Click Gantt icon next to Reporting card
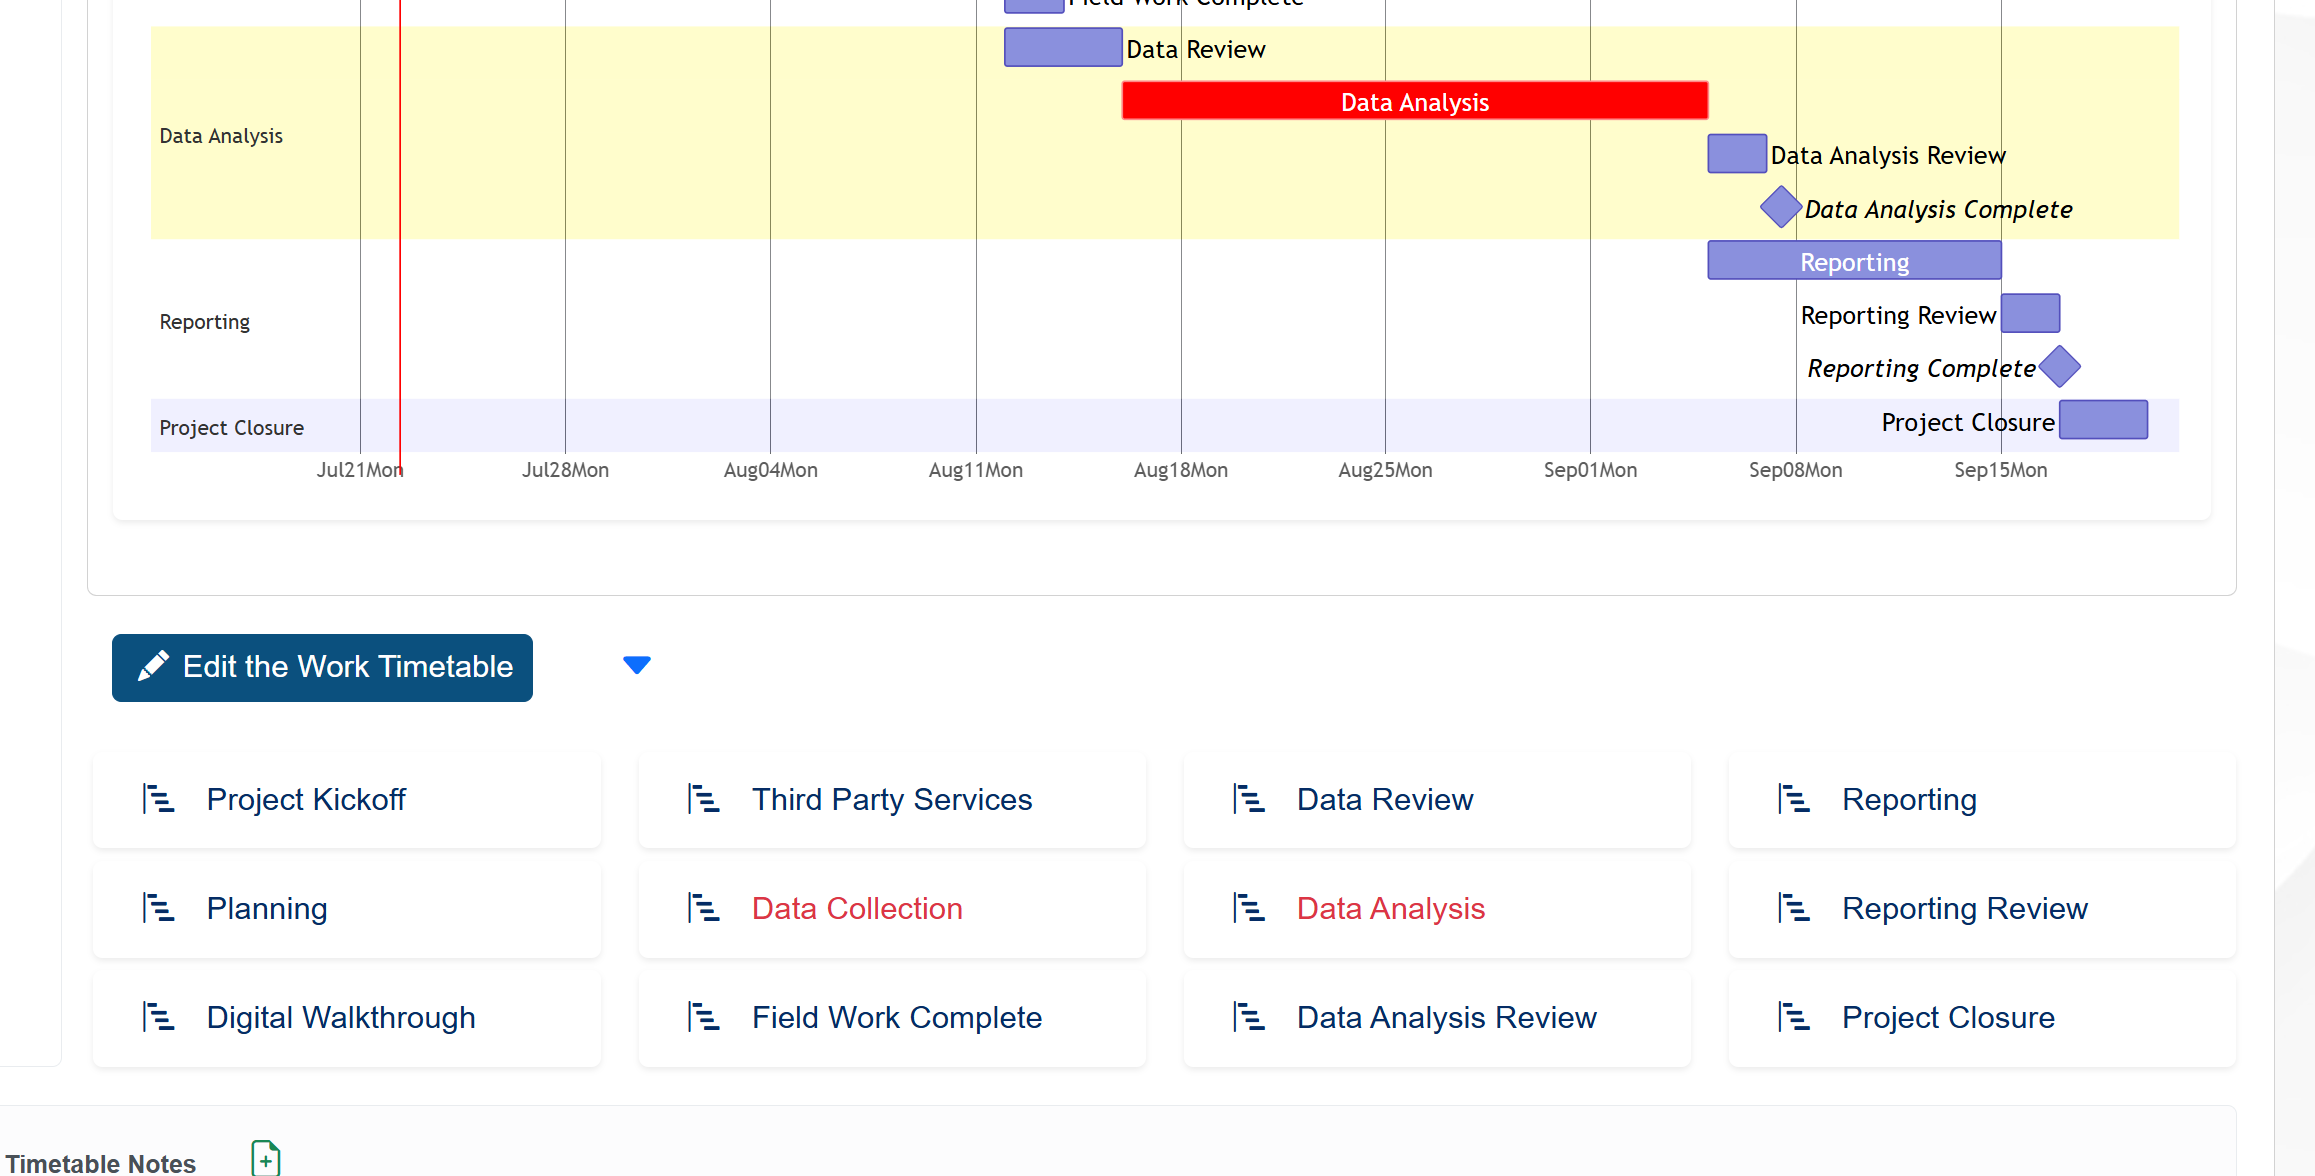This screenshot has width=2315, height=1176. [1793, 799]
